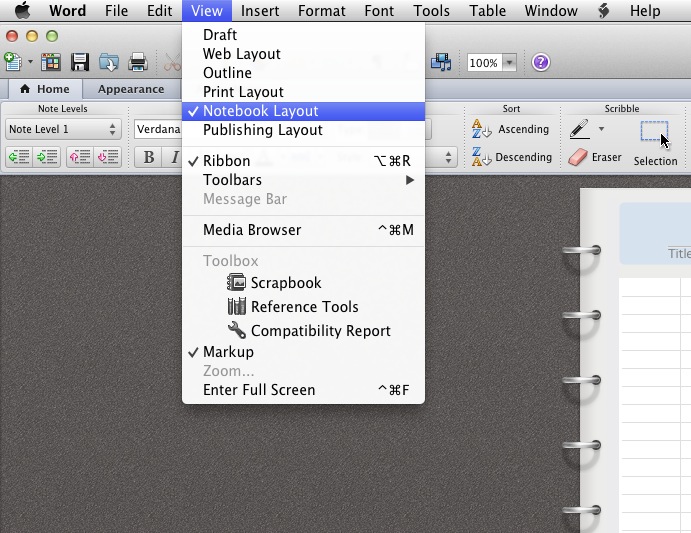Viewport: 691px width, 533px height.
Task: Sort notes Ascending
Action: click(x=511, y=129)
